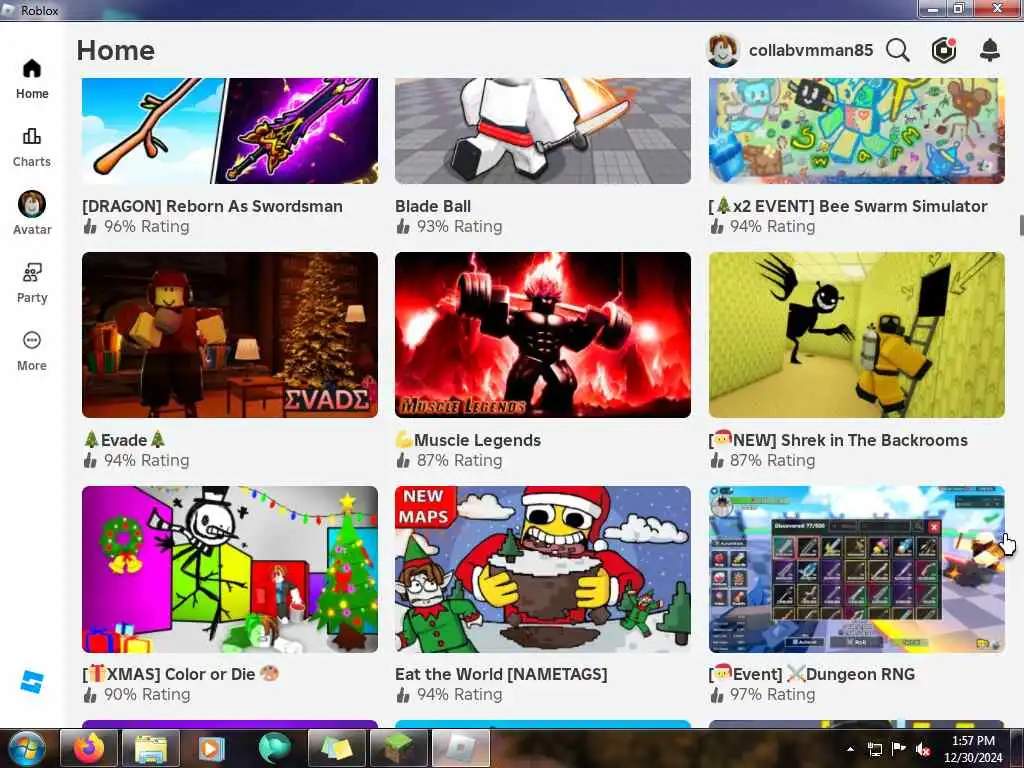Click the Roblox Studio icon in sidebar
The image size is (1024, 768).
(x=31, y=682)
